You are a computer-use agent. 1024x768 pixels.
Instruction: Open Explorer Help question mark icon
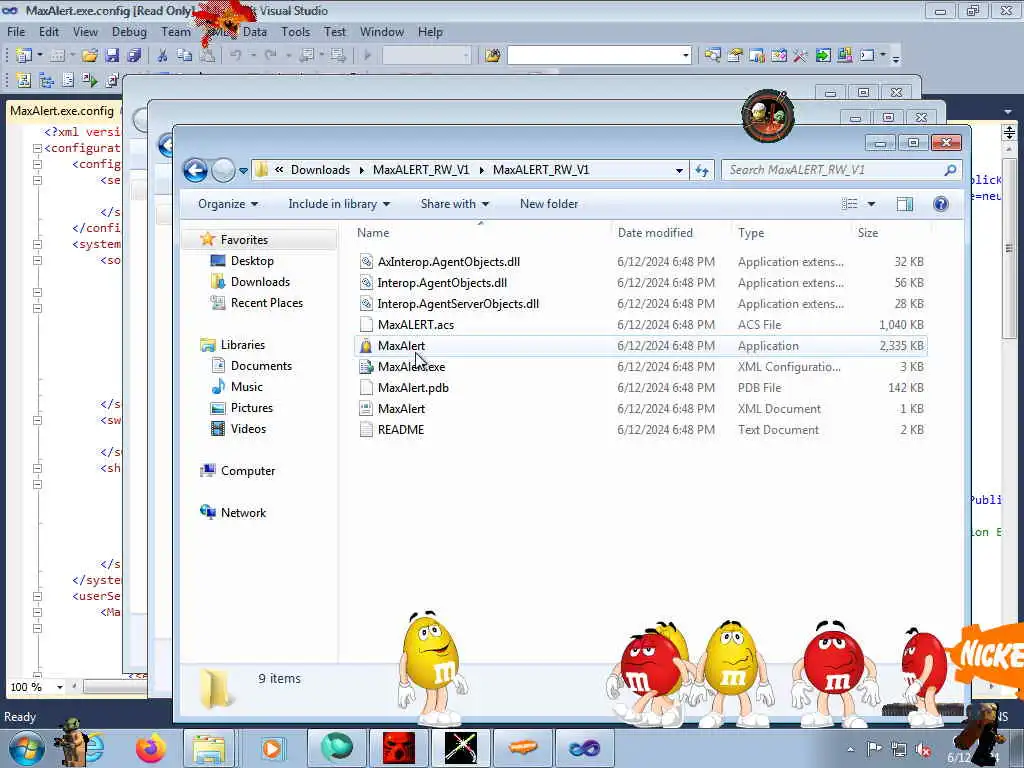coord(940,204)
